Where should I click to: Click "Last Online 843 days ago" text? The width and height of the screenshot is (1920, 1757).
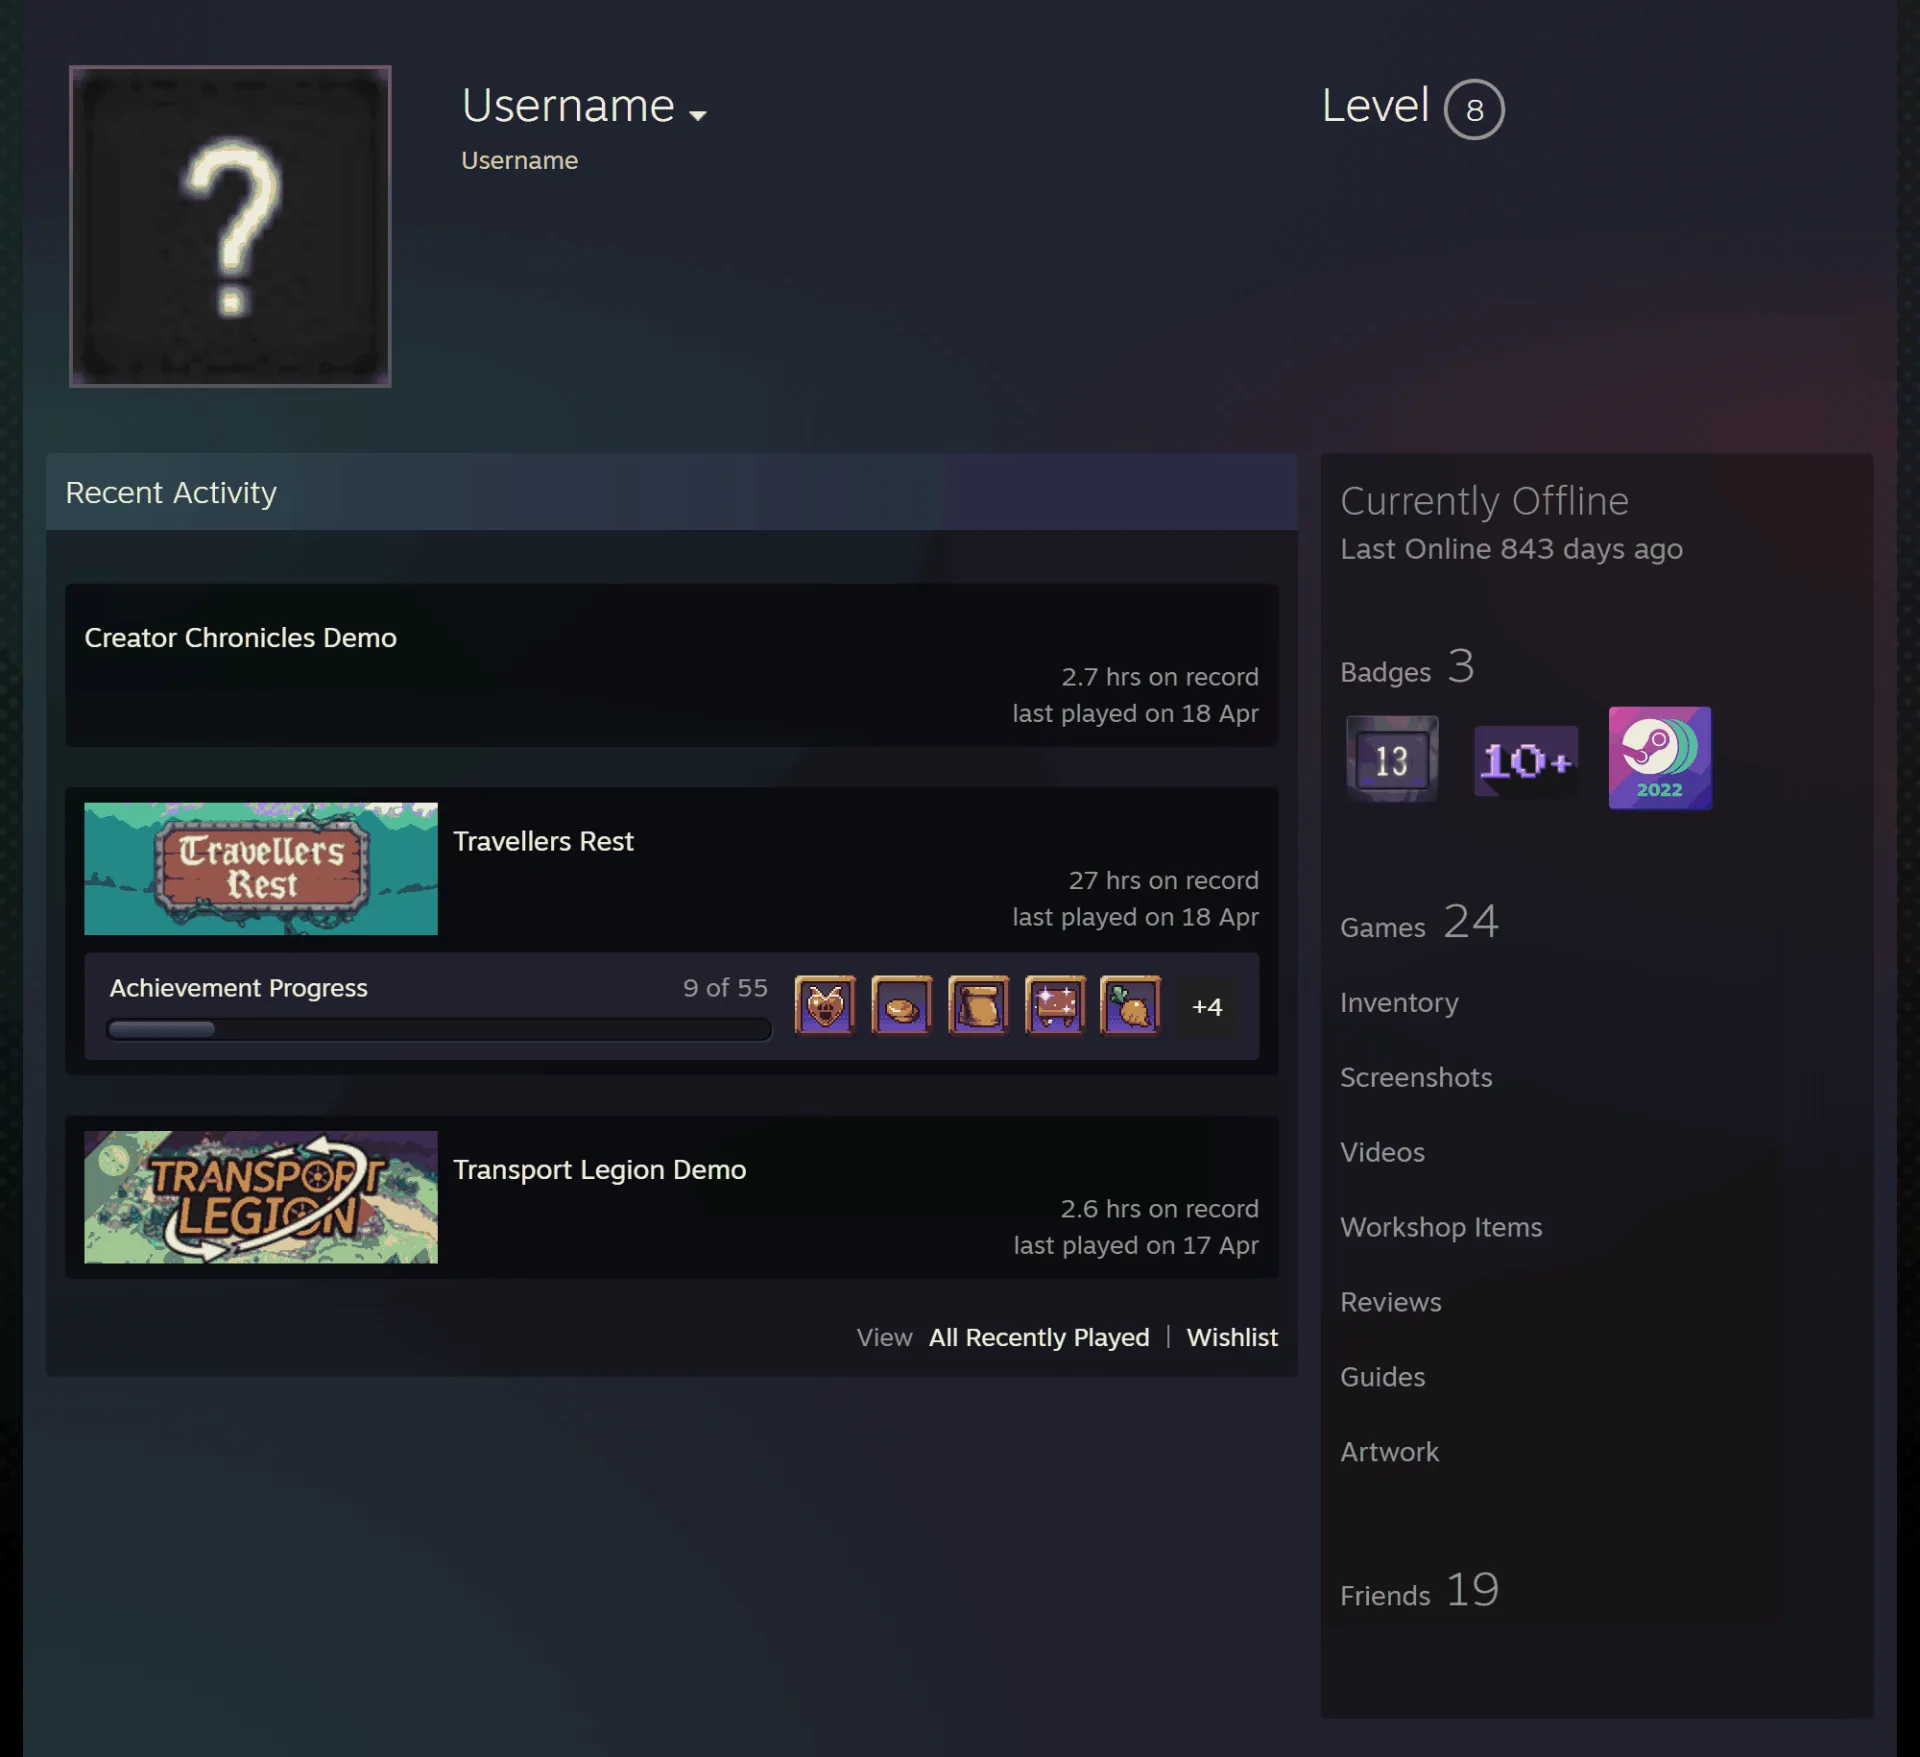1511,549
